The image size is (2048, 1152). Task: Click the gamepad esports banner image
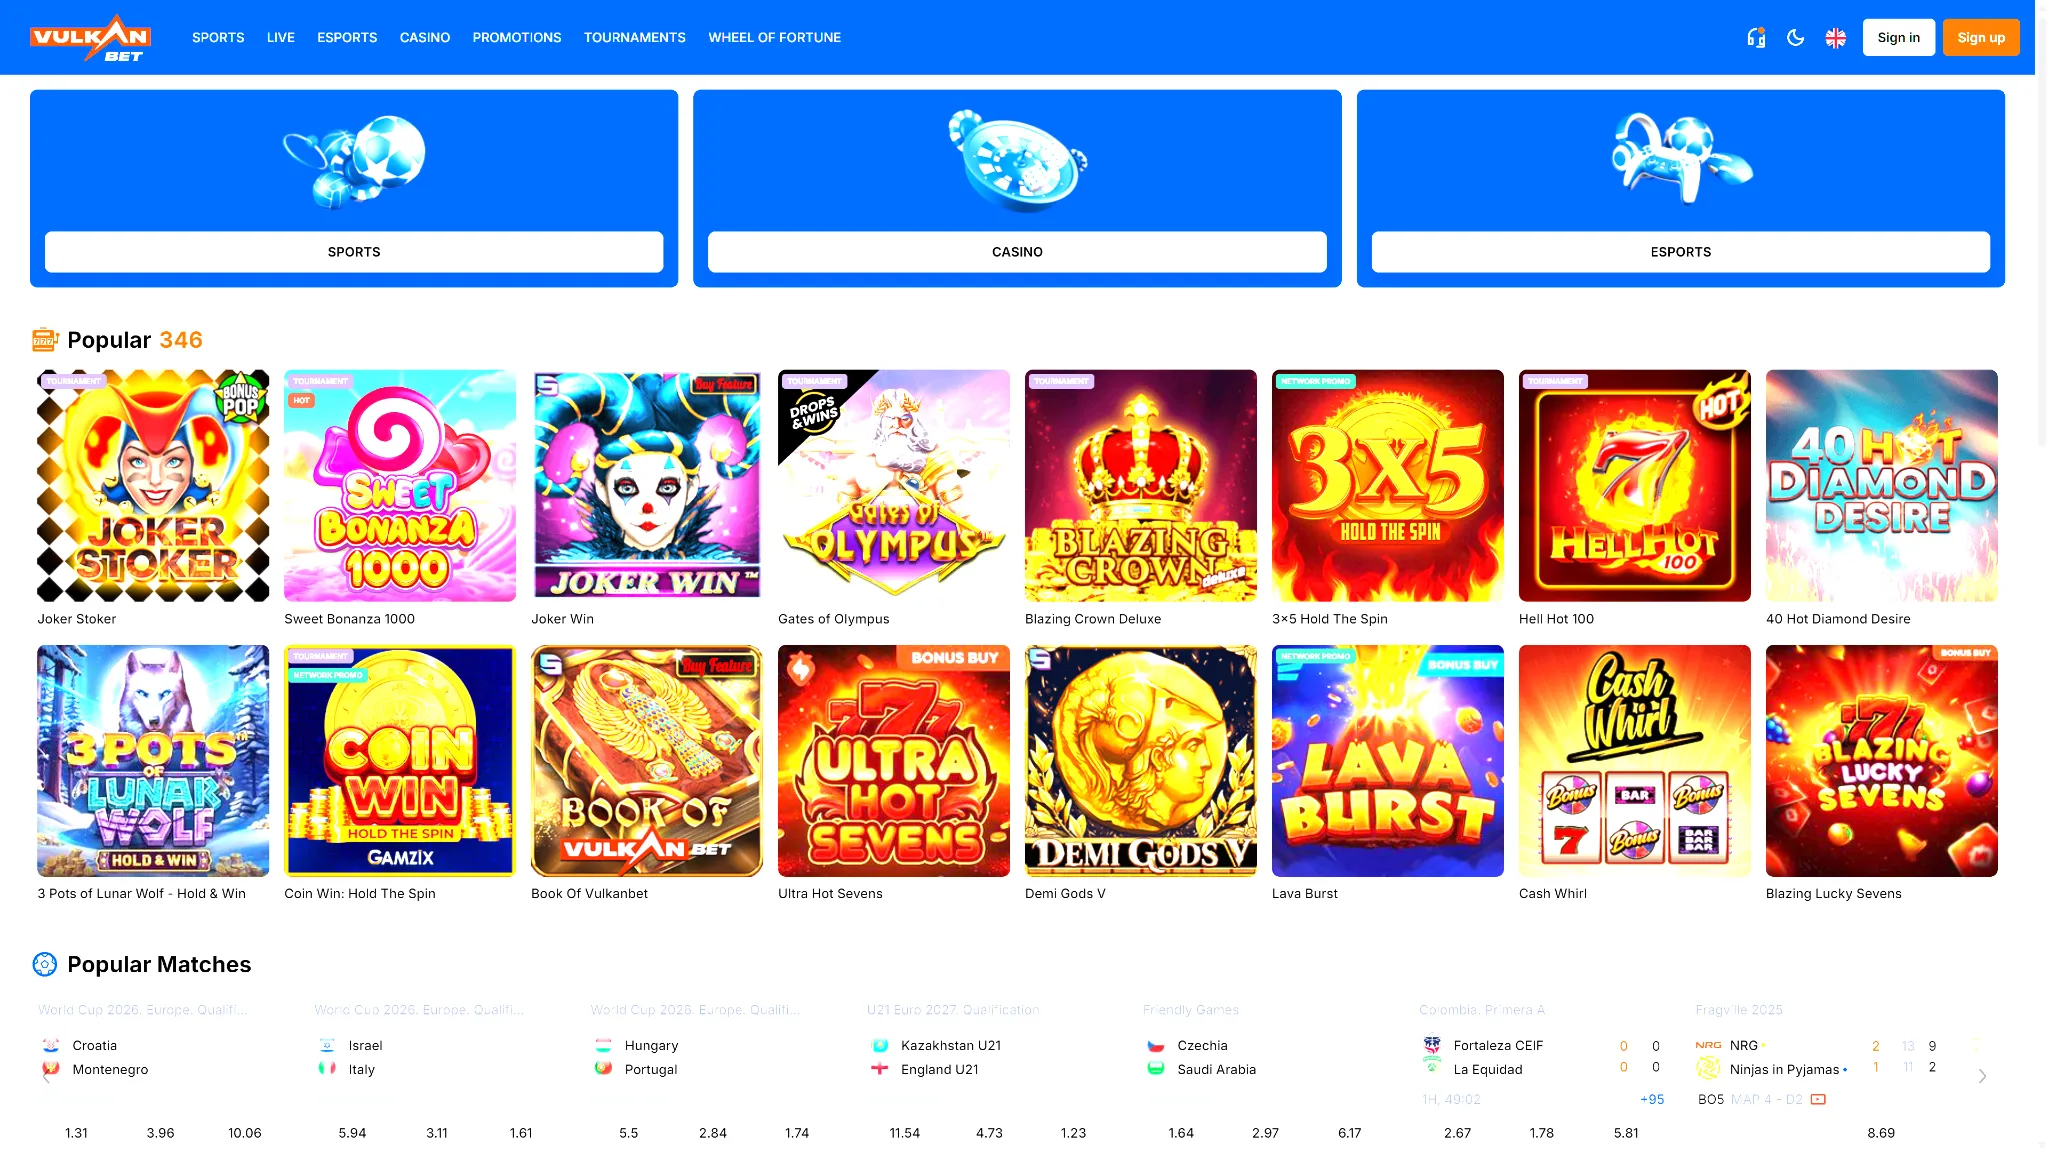(x=1681, y=158)
